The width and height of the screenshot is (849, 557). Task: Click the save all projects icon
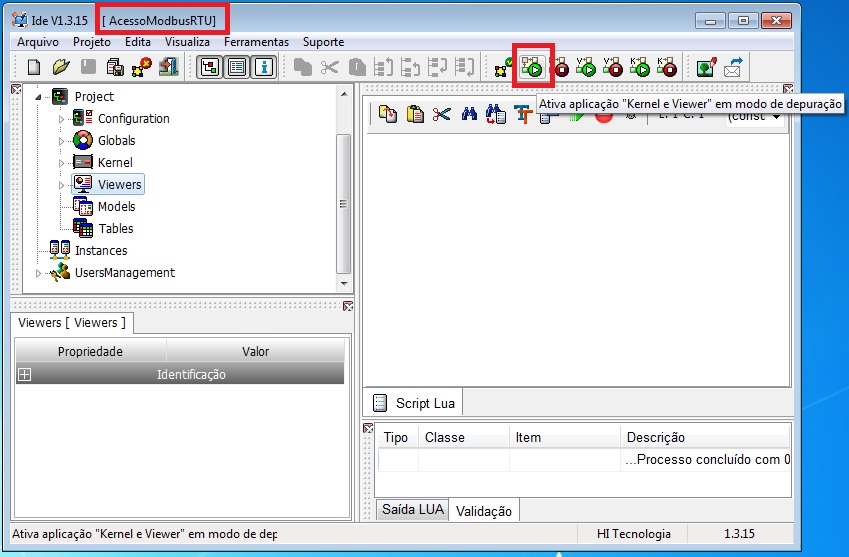pos(115,67)
